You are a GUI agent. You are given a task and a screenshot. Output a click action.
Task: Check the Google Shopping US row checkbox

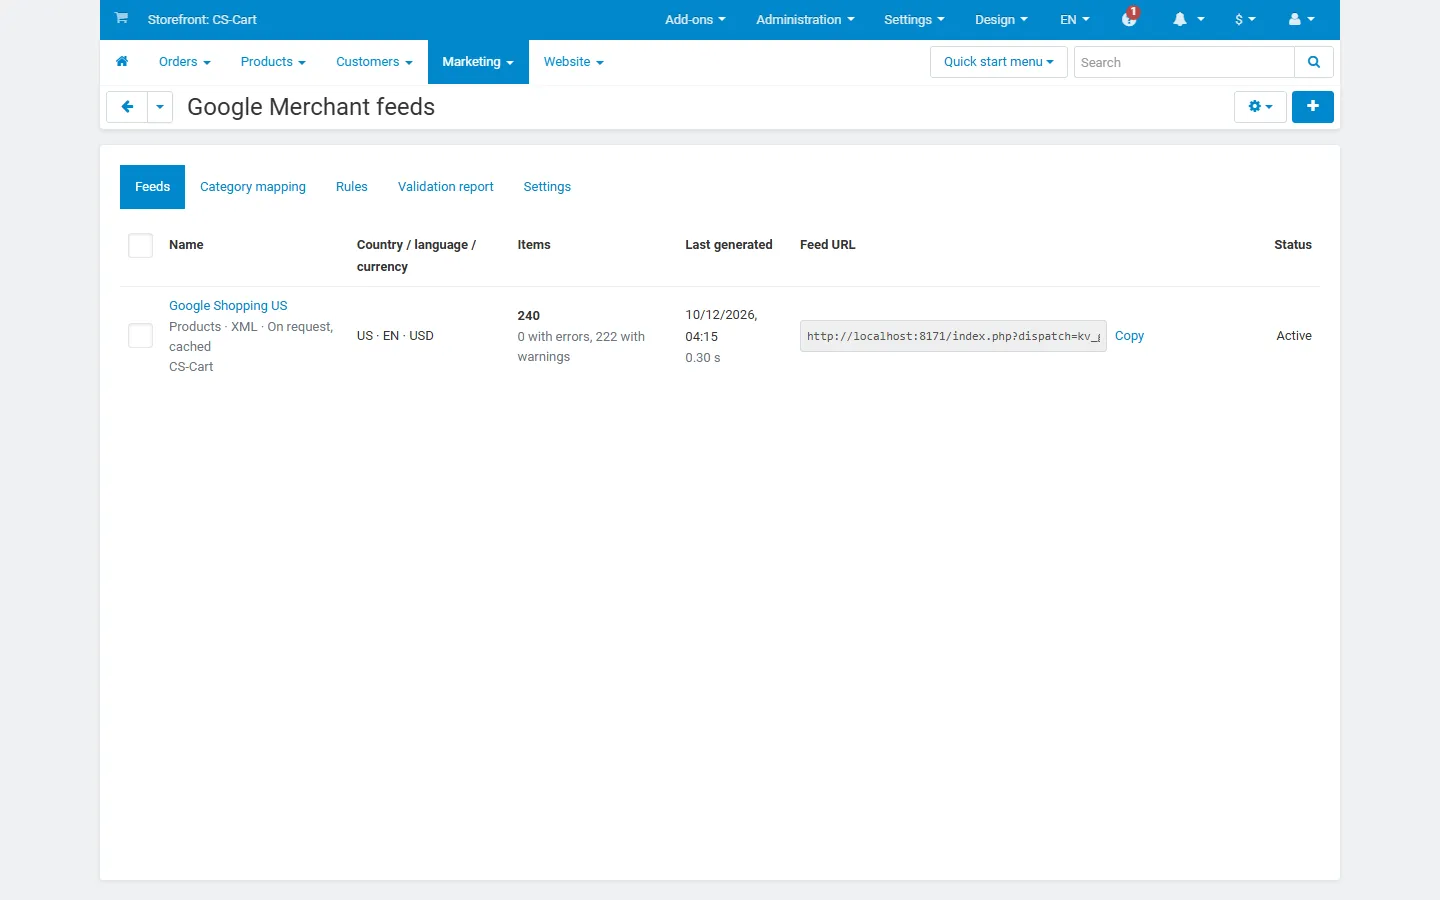[x=140, y=336]
